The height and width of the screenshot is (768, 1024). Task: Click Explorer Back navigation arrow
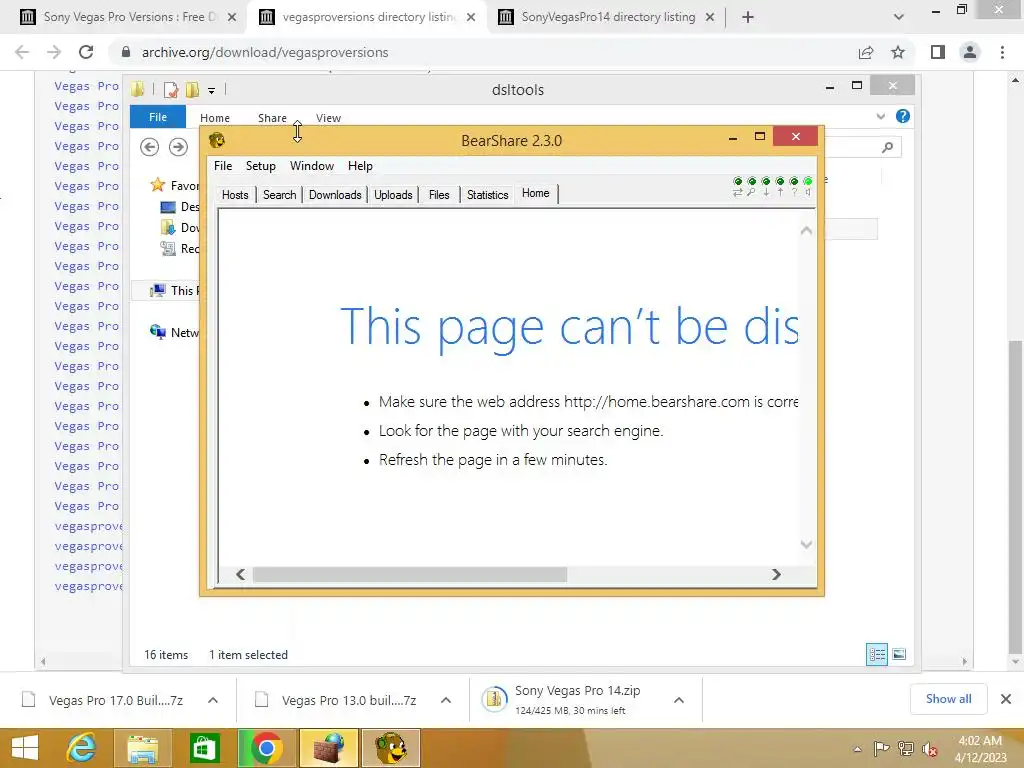[x=150, y=147]
